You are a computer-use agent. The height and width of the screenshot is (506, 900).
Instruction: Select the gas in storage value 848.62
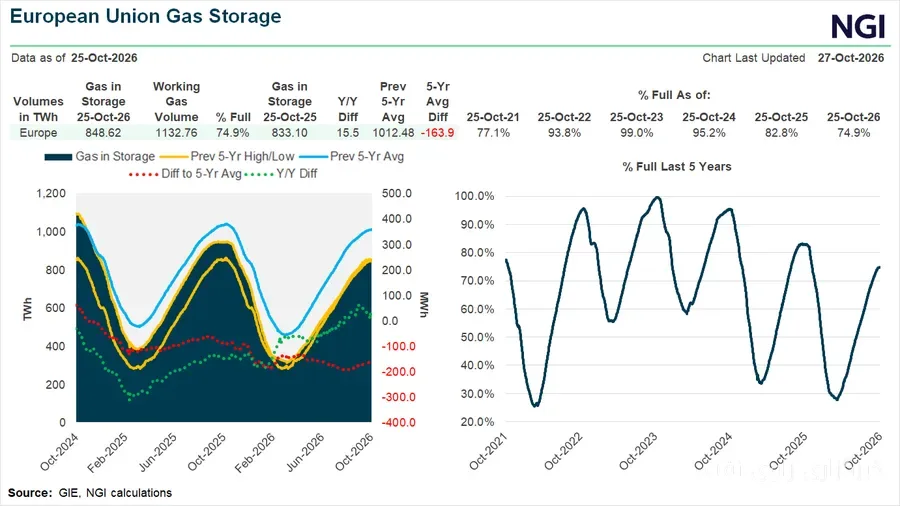(103, 133)
